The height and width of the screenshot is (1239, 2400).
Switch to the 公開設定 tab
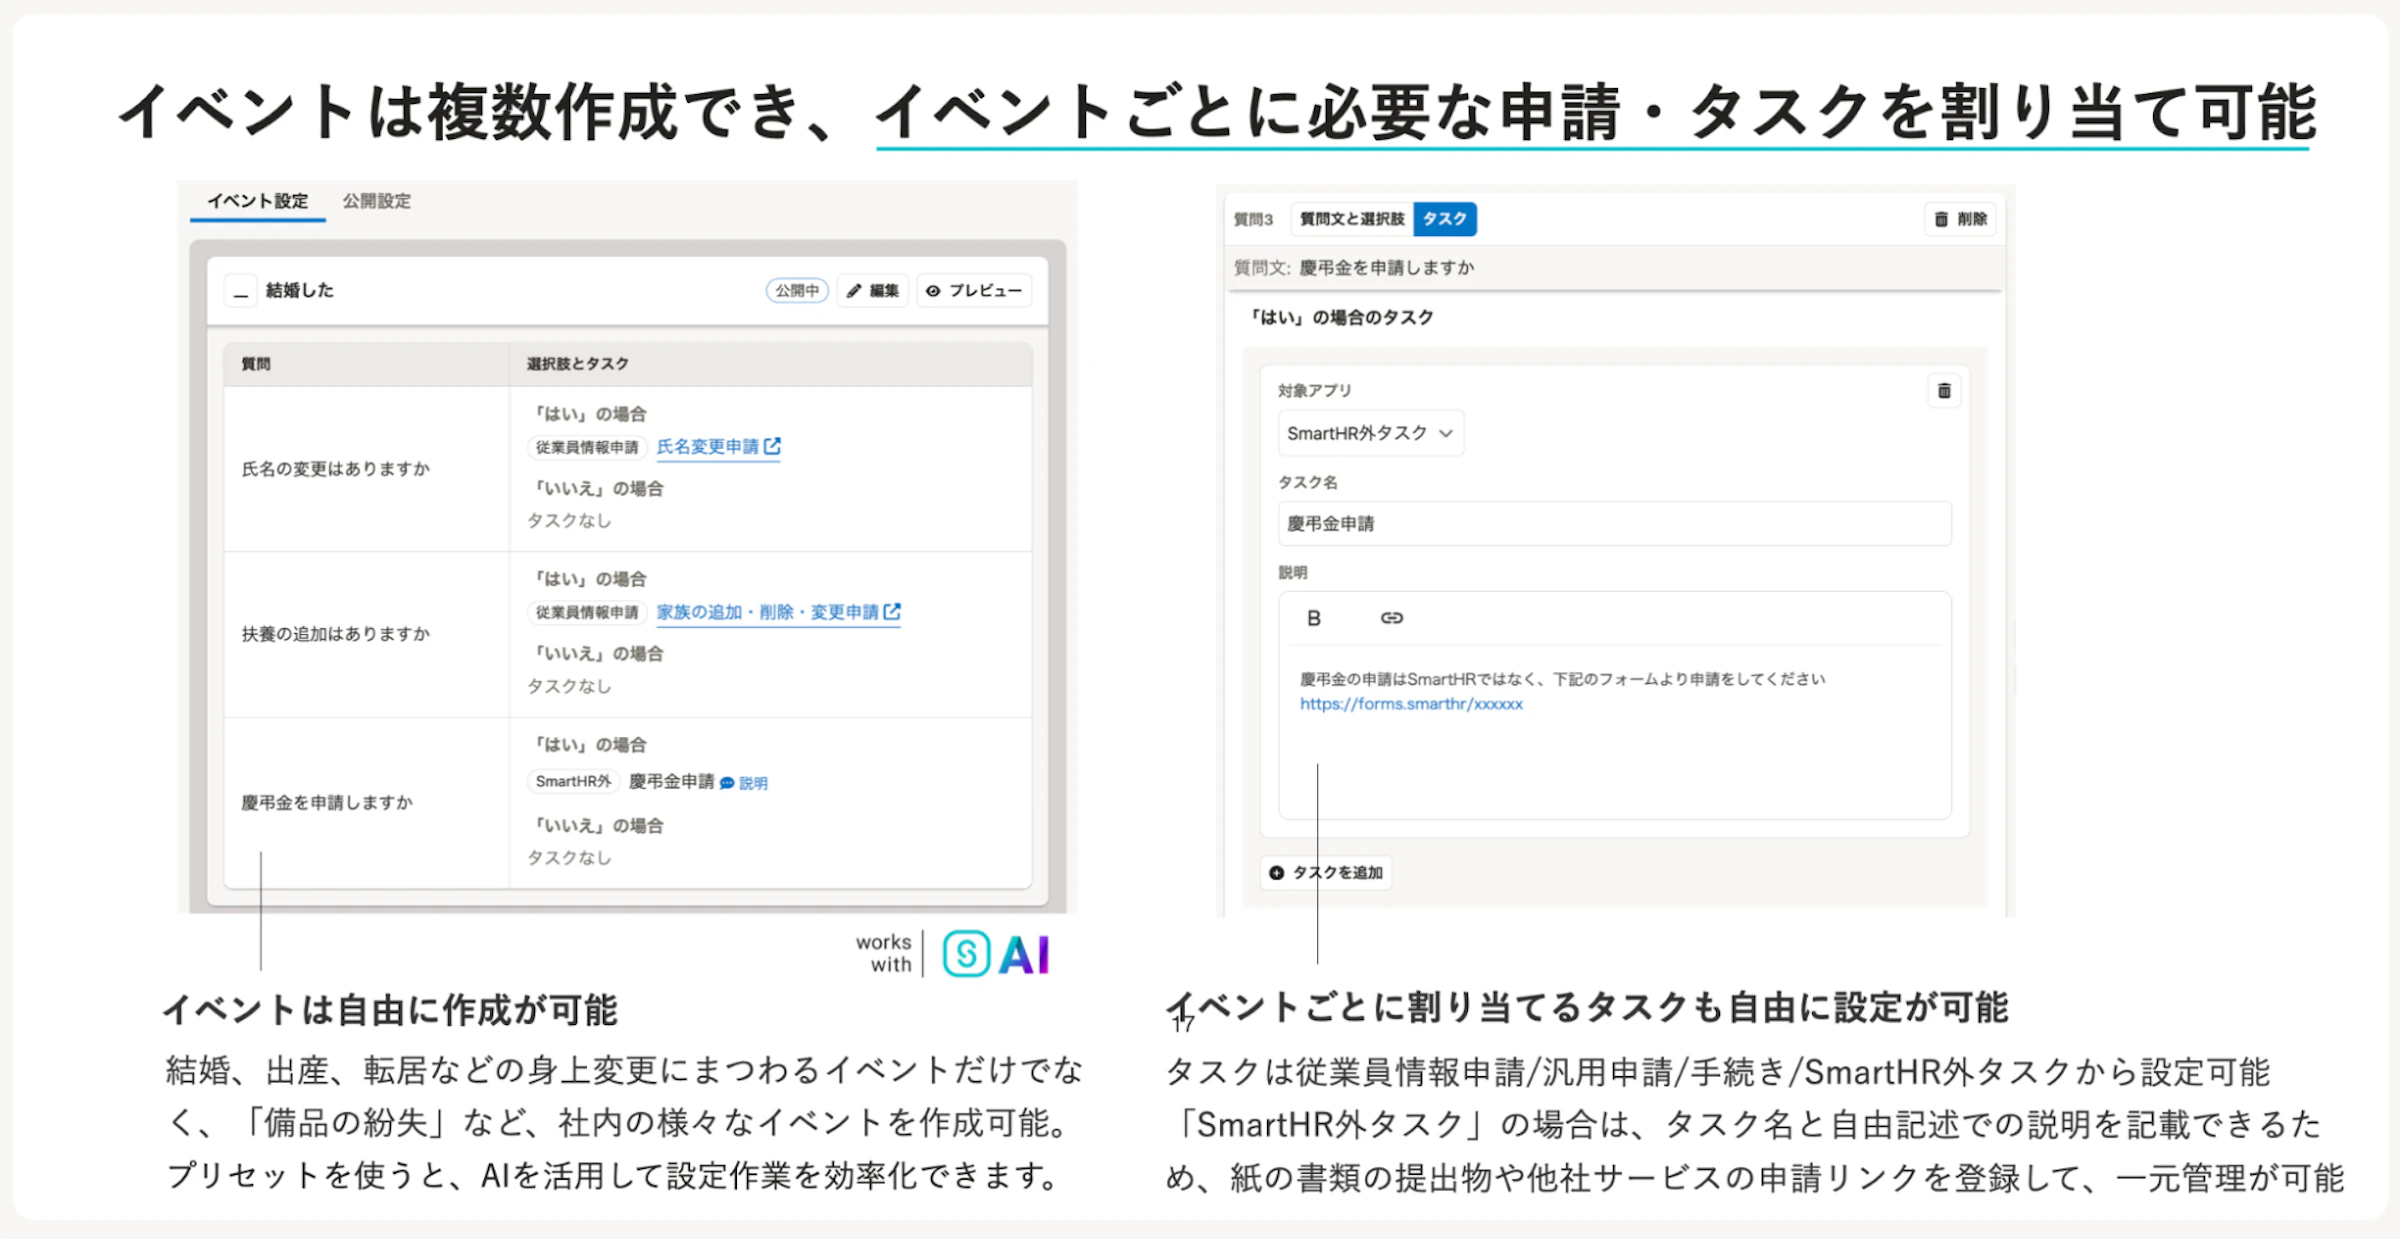tap(376, 200)
